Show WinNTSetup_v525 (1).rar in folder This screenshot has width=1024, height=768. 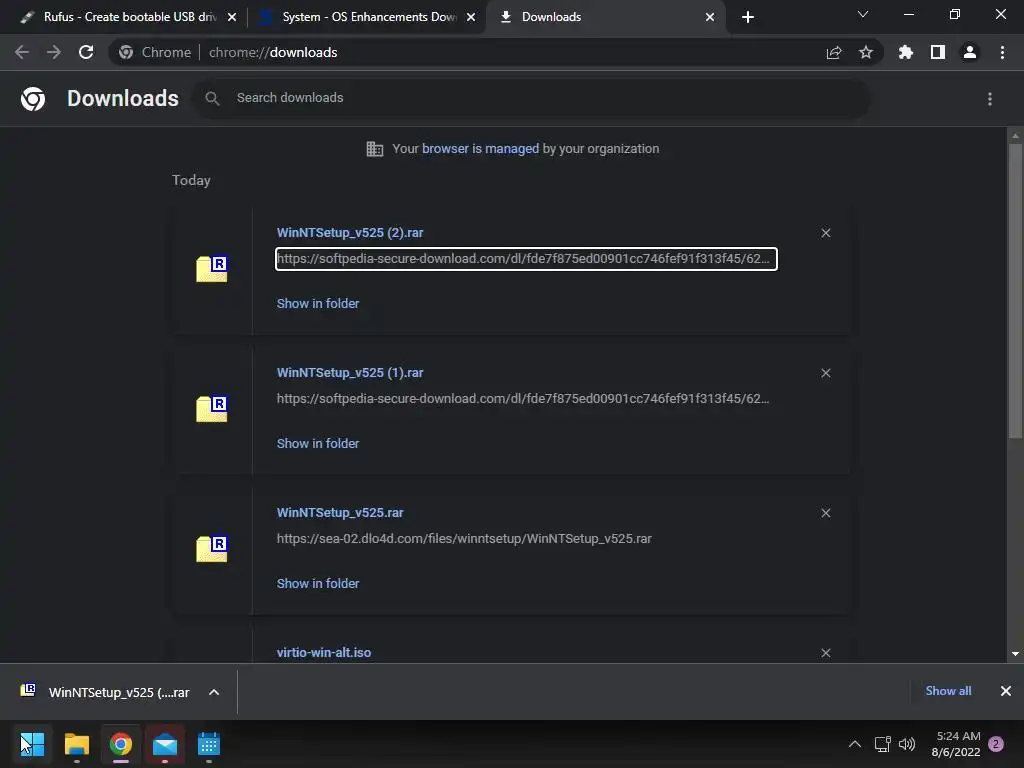pos(318,443)
